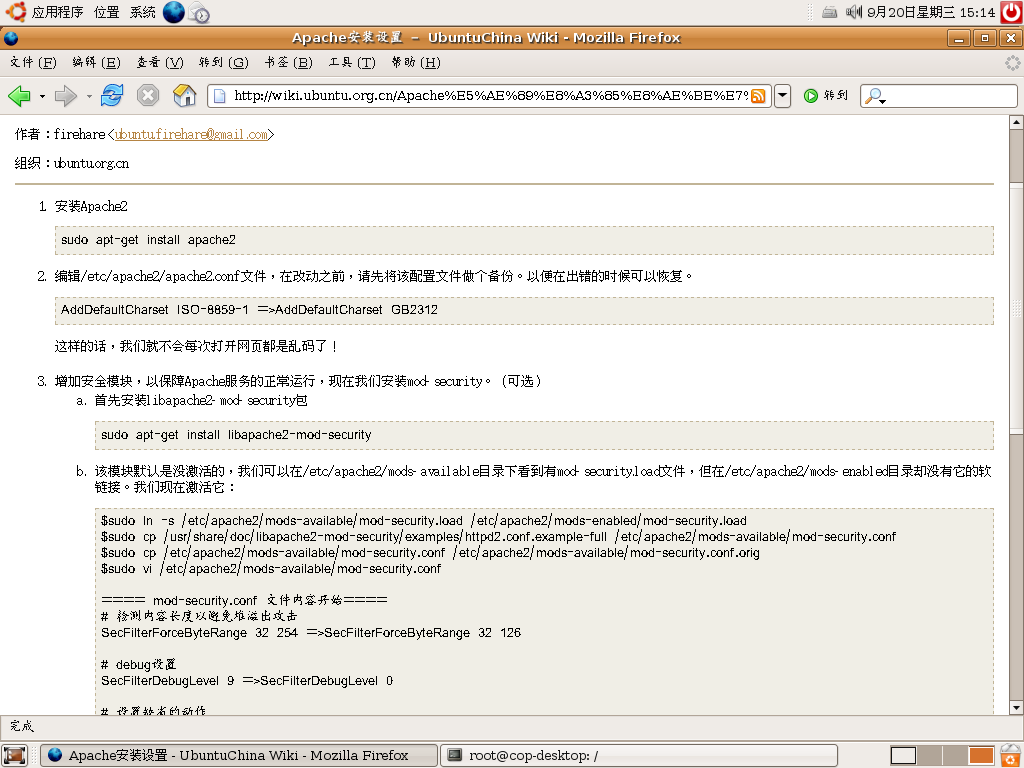The width and height of the screenshot is (1024, 768).
Task: Reload the page with the blue refresh icon
Action: click(x=112, y=96)
